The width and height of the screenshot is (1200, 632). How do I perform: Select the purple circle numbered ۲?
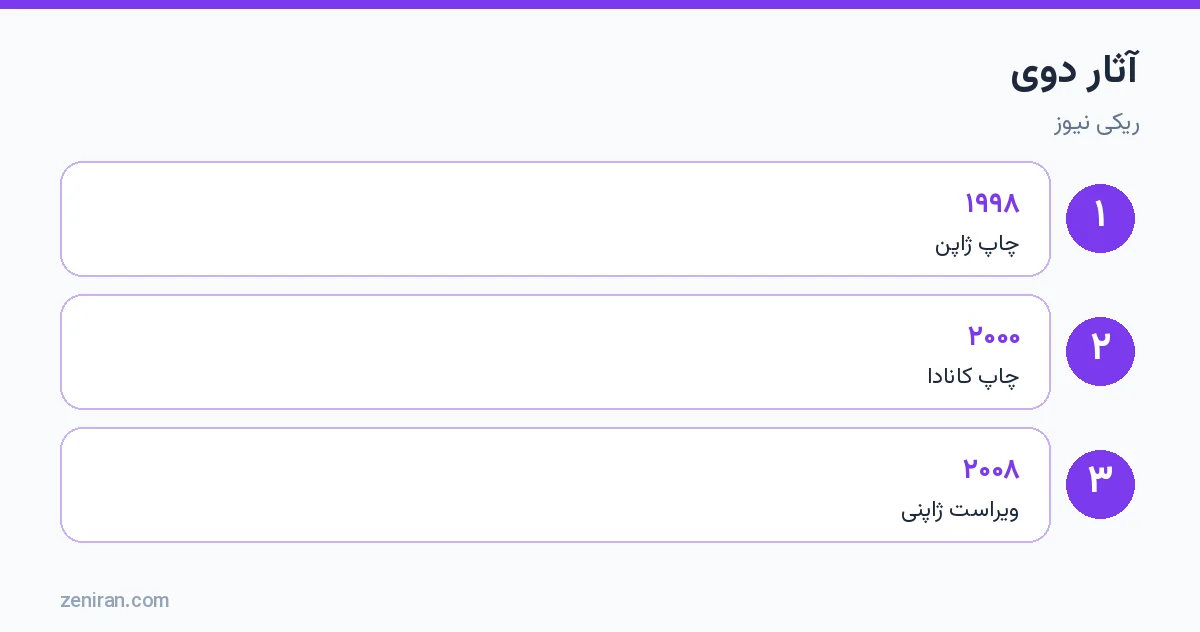click(x=1100, y=351)
